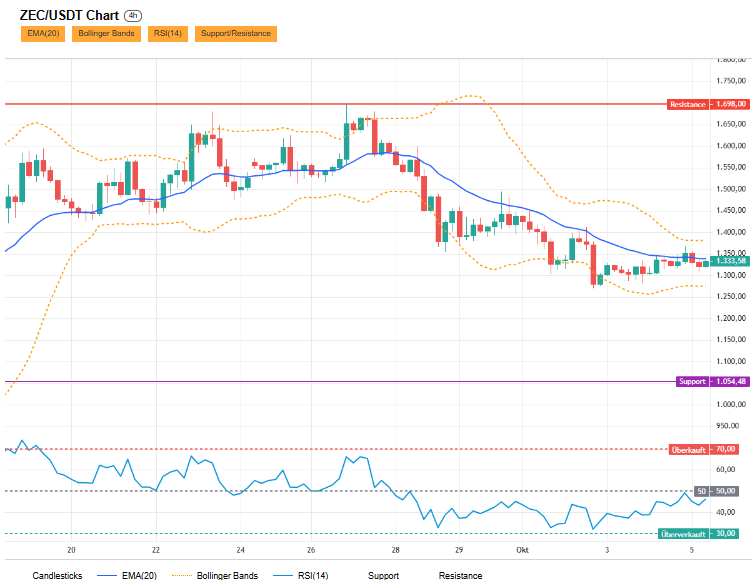Click the EMA(20) indicator tag
The height and width of the screenshot is (580, 752).
pos(43,34)
